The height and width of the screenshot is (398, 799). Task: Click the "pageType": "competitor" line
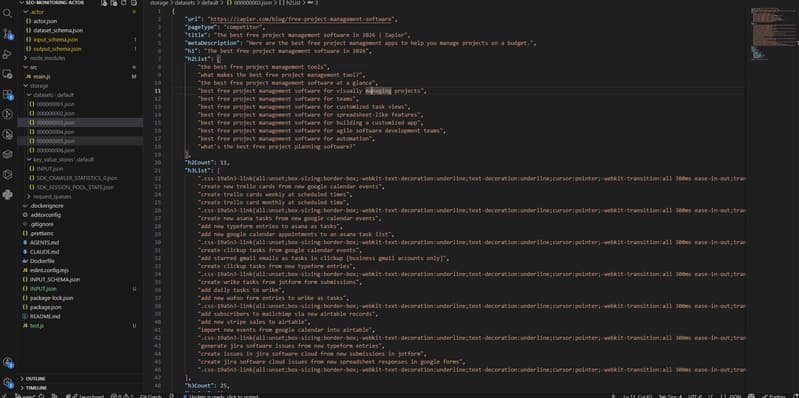coord(225,27)
